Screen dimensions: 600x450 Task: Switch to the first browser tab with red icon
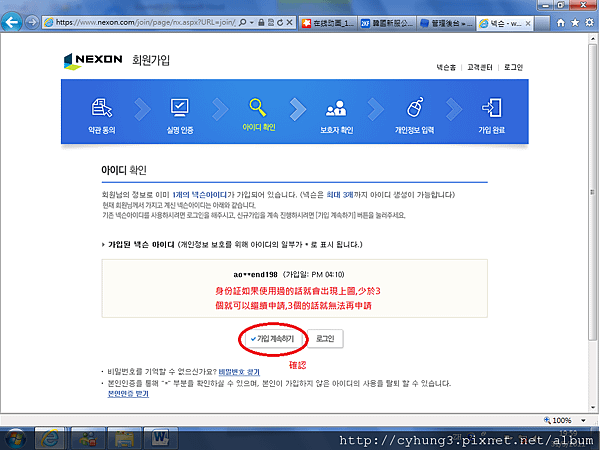[328, 23]
